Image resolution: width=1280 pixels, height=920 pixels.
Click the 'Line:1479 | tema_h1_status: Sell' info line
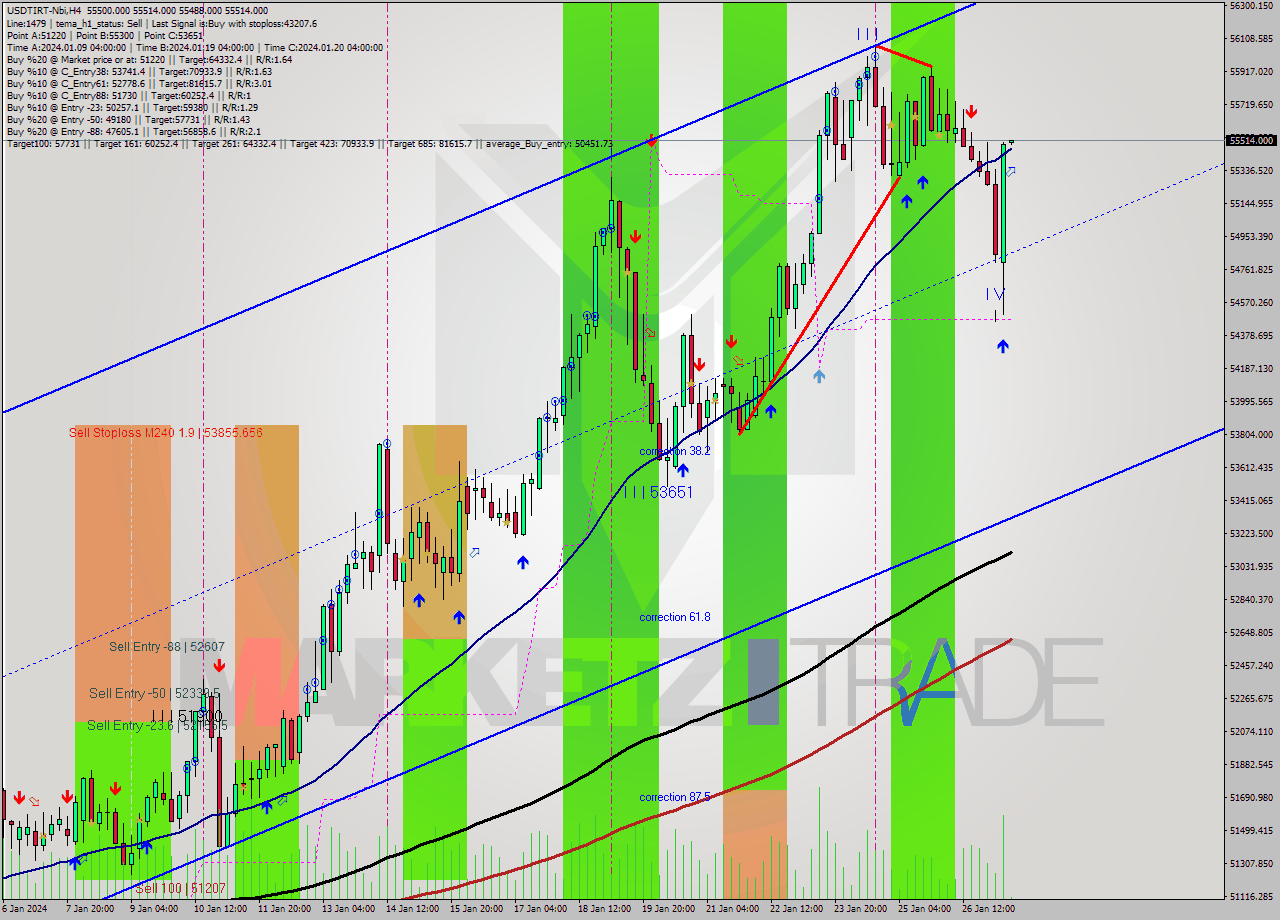coord(162,23)
